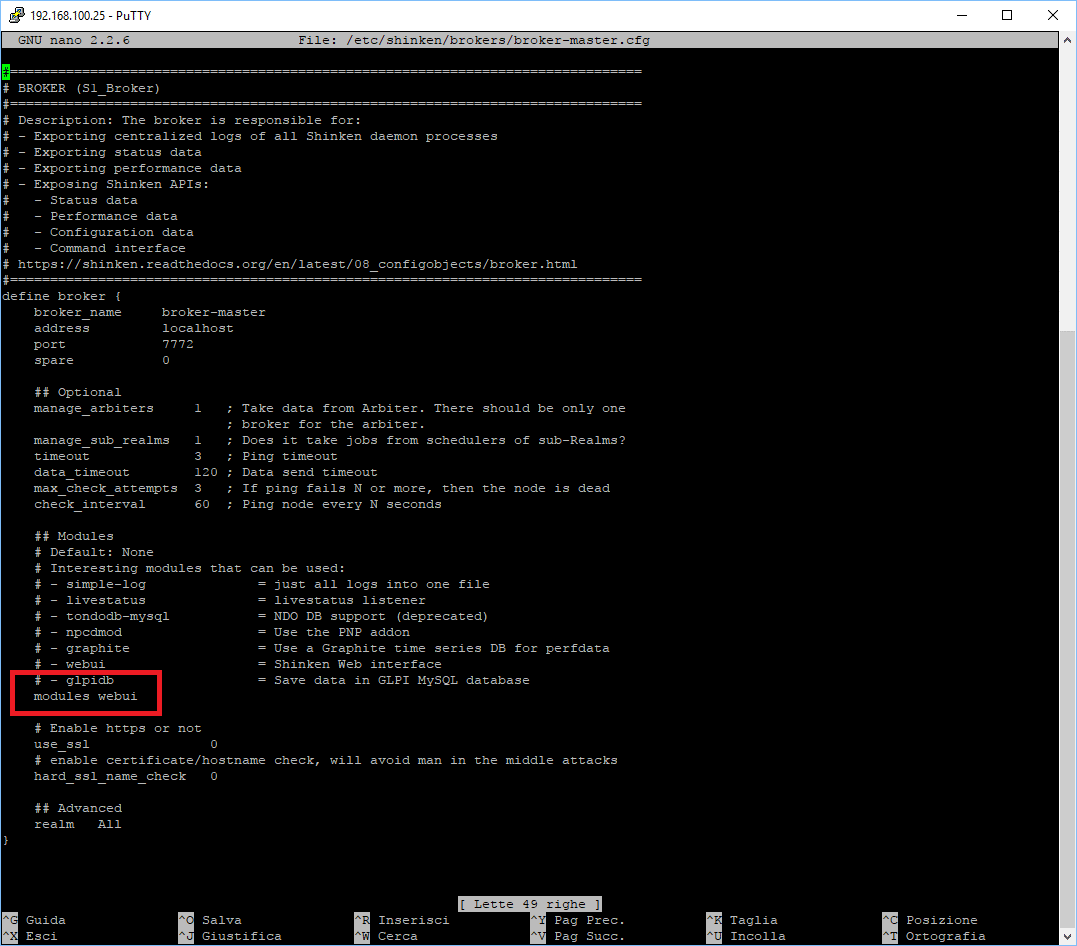Image resolution: width=1077 pixels, height=946 pixels.
Task: Click the '^U Incolla' paste shortcut
Action: tap(746, 936)
